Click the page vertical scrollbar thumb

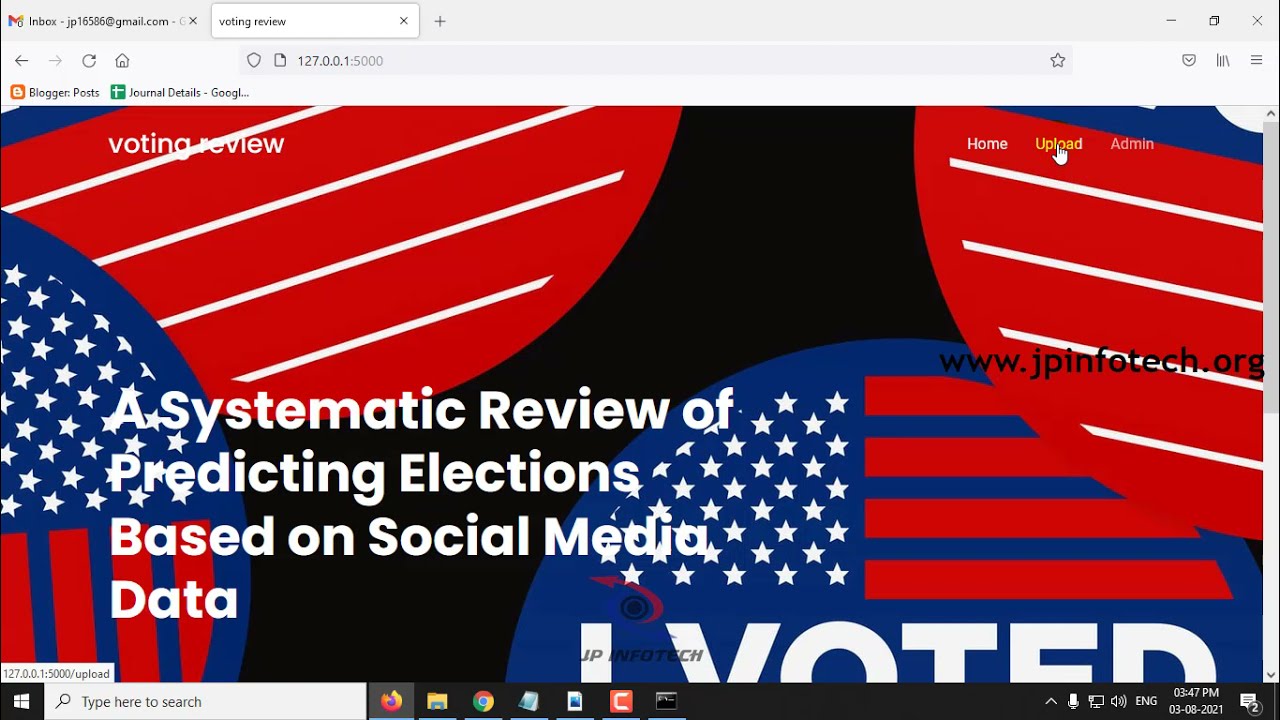pyautogui.click(x=1271, y=268)
